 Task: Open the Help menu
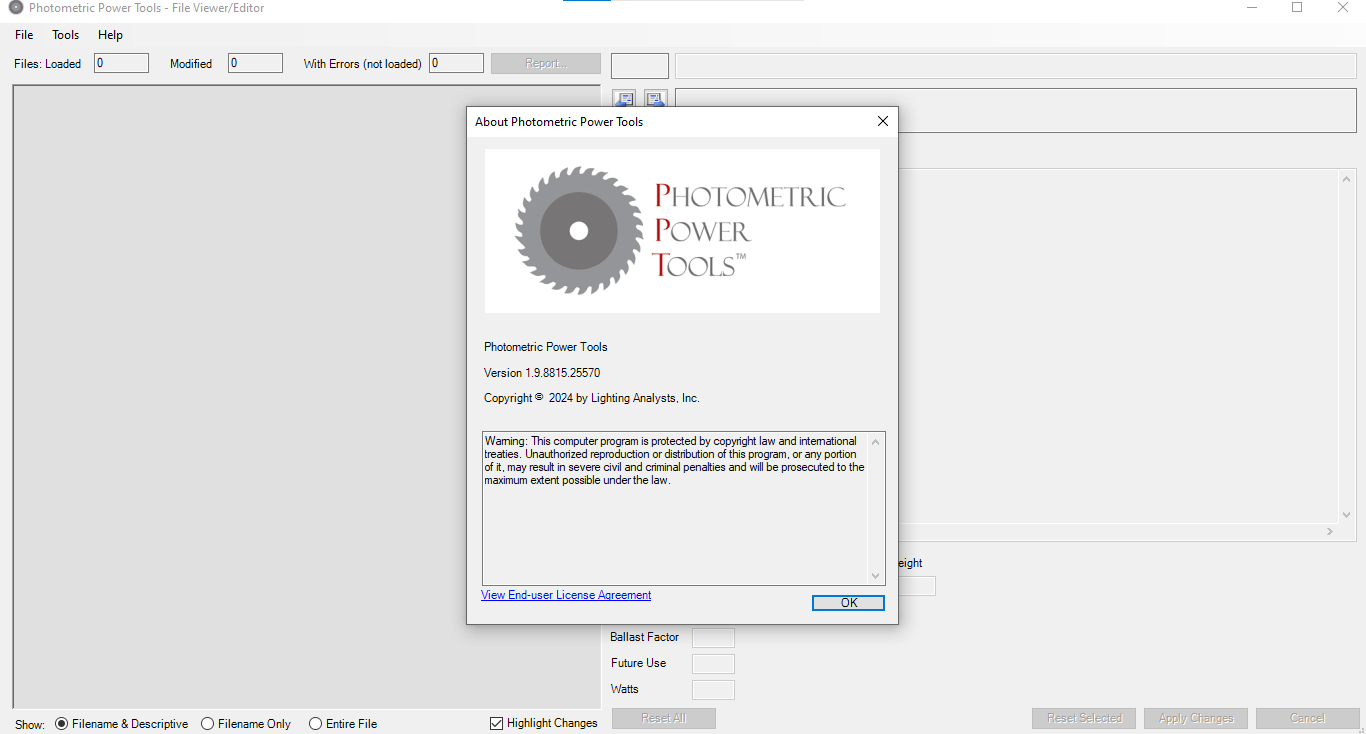coord(110,35)
